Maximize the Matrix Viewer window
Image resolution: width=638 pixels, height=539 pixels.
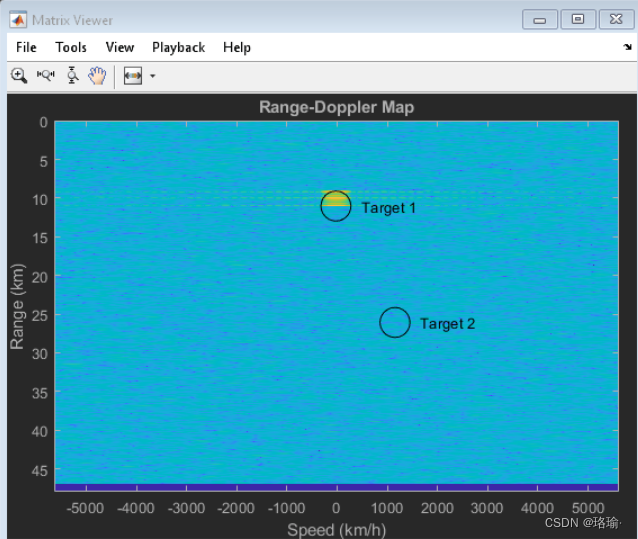(578, 19)
